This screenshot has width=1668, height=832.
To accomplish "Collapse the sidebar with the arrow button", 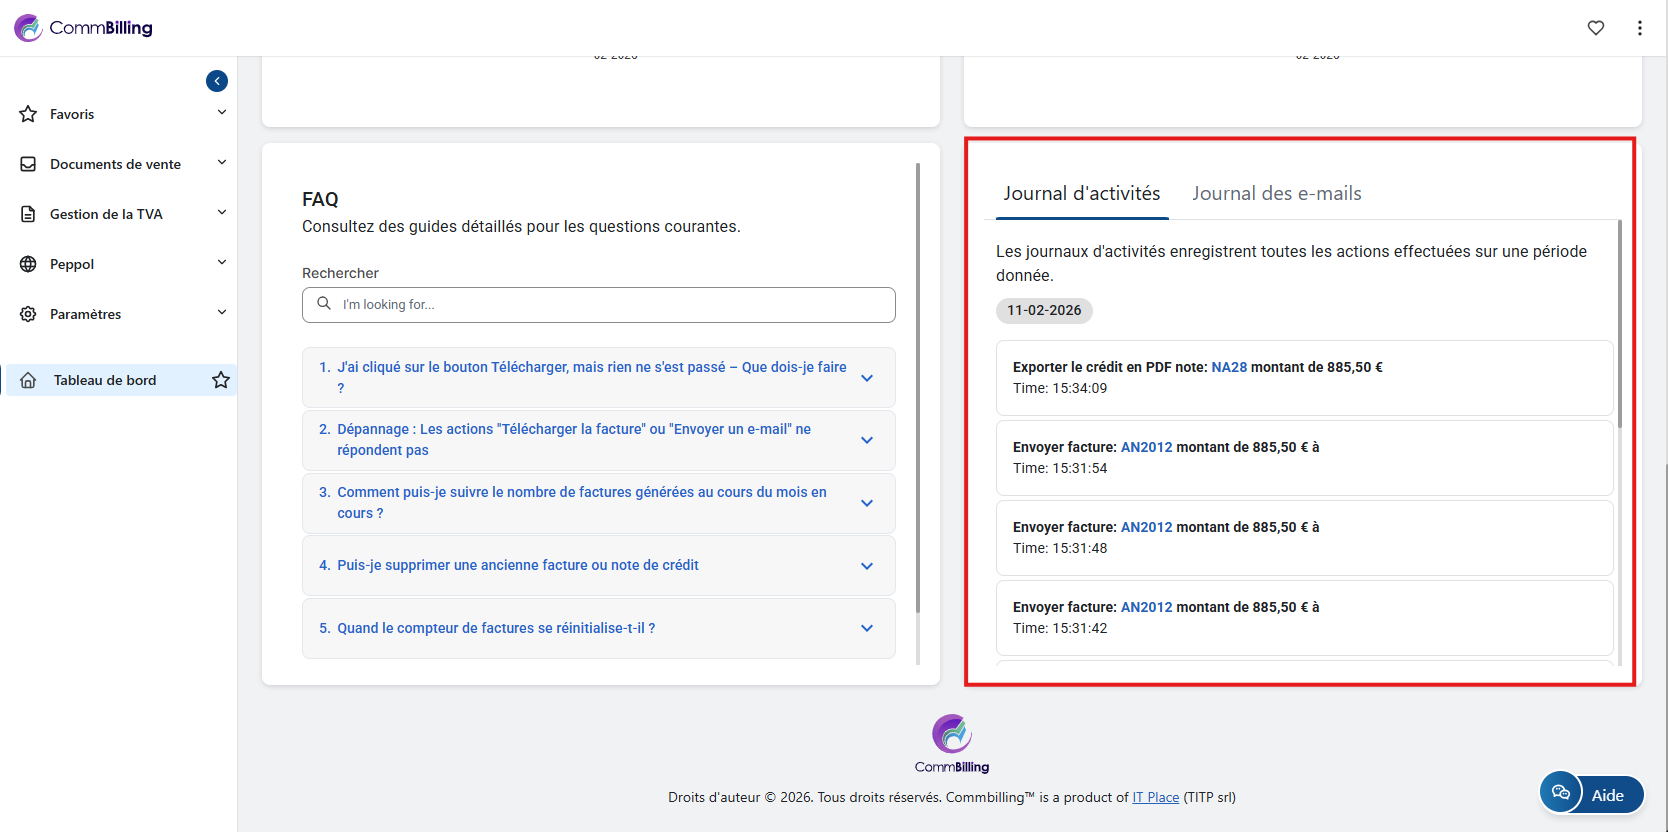I will 217,81.
